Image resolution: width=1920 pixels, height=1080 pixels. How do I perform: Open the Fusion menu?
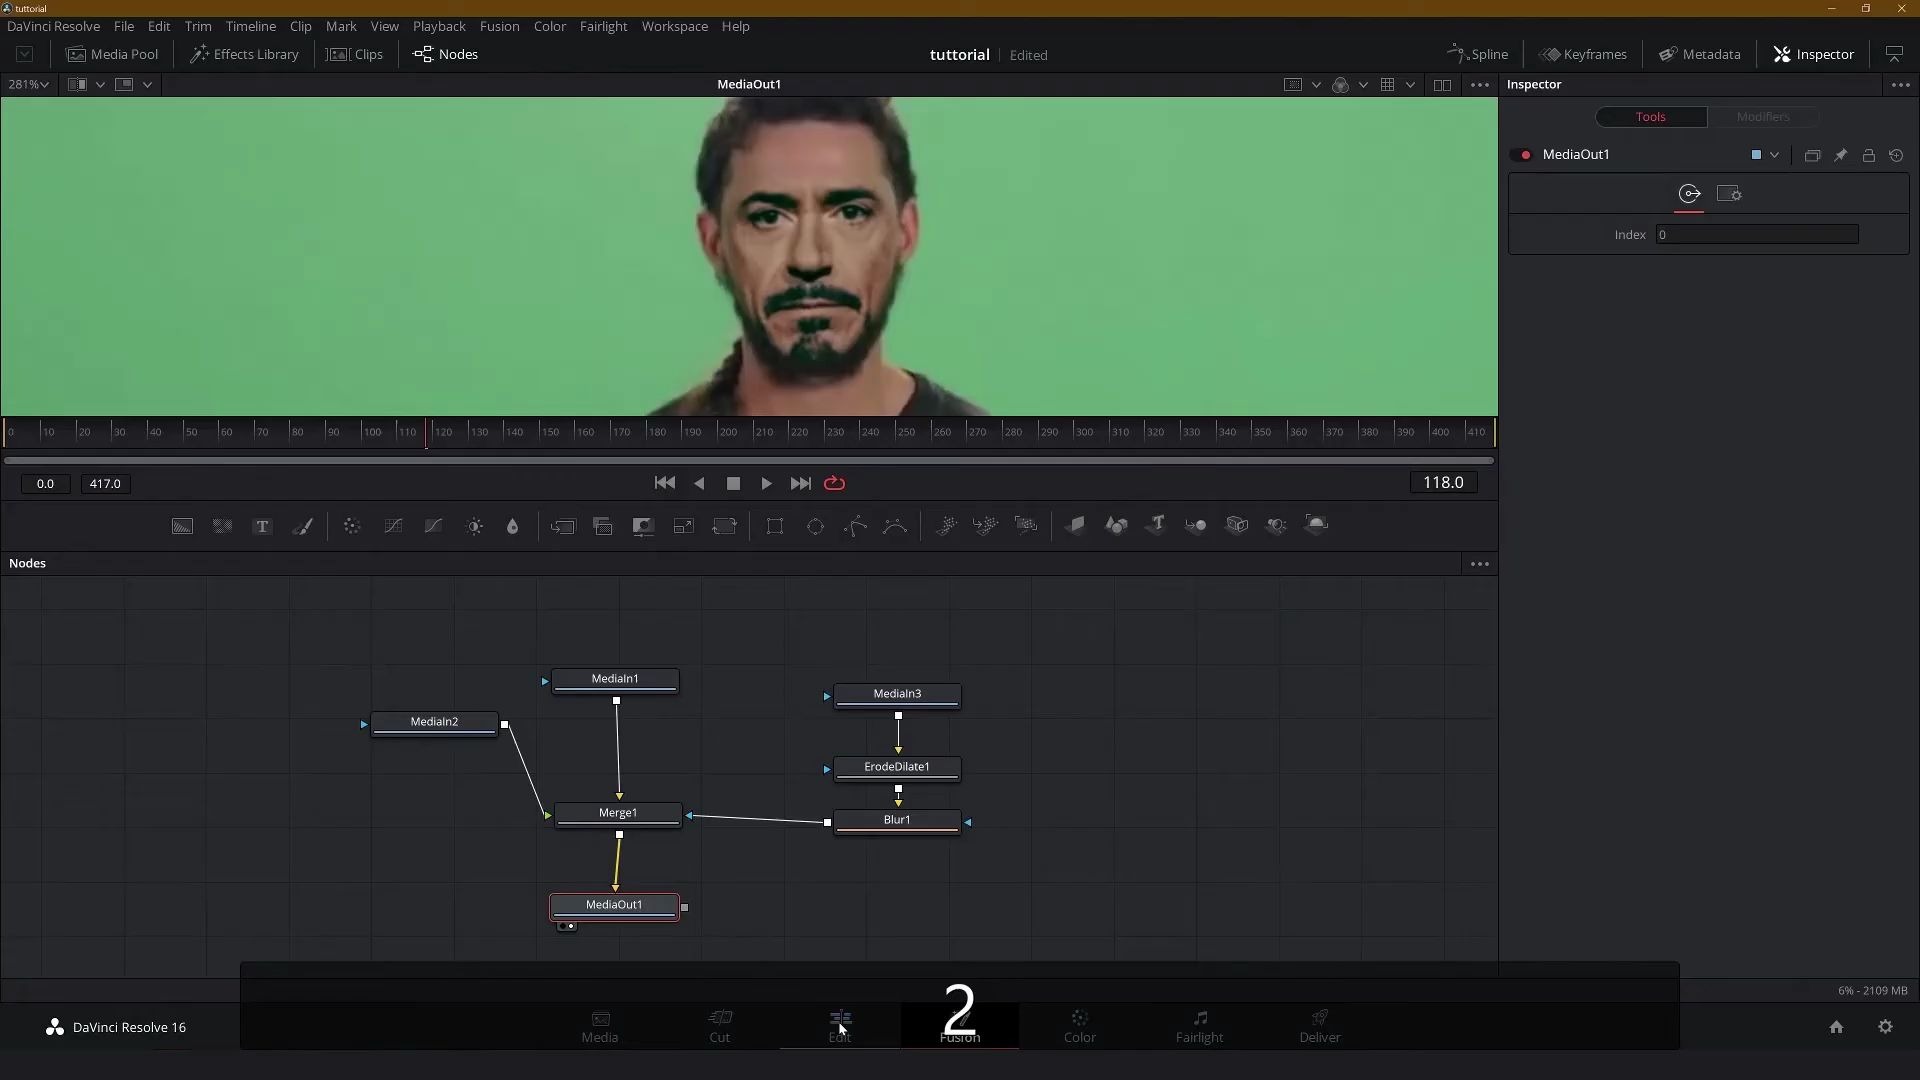pyautogui.click(x=499, y=26)
